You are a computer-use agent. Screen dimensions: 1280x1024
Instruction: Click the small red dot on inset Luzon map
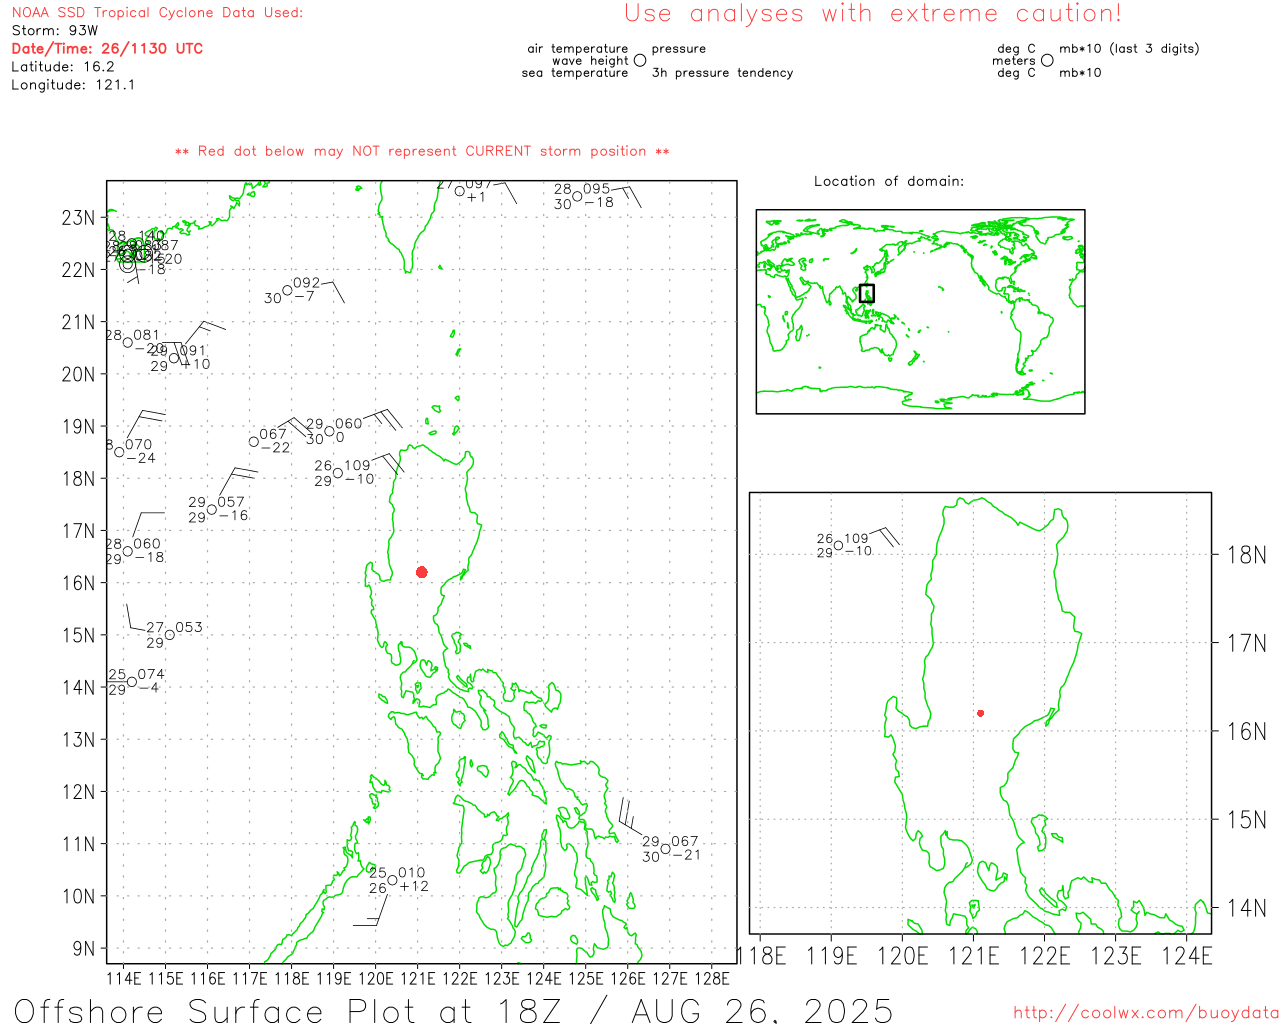[x=980, y=713]
